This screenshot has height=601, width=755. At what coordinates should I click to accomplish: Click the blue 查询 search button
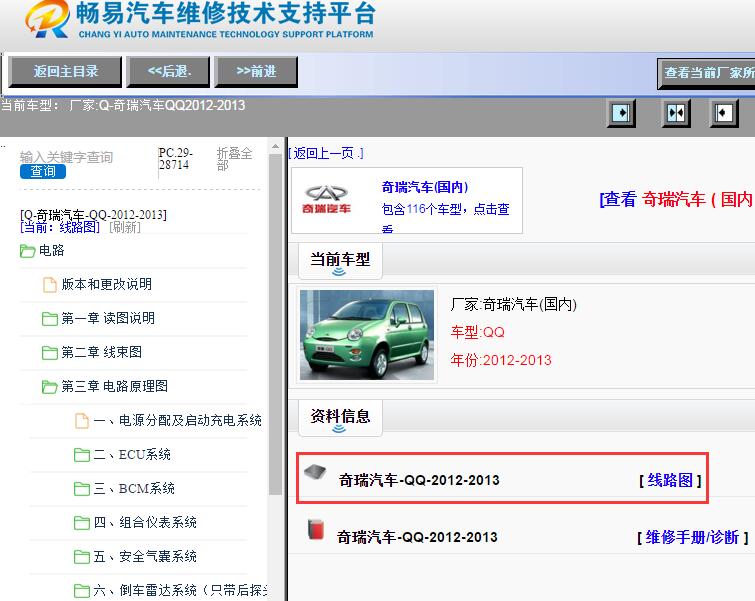tap(43, 171)
